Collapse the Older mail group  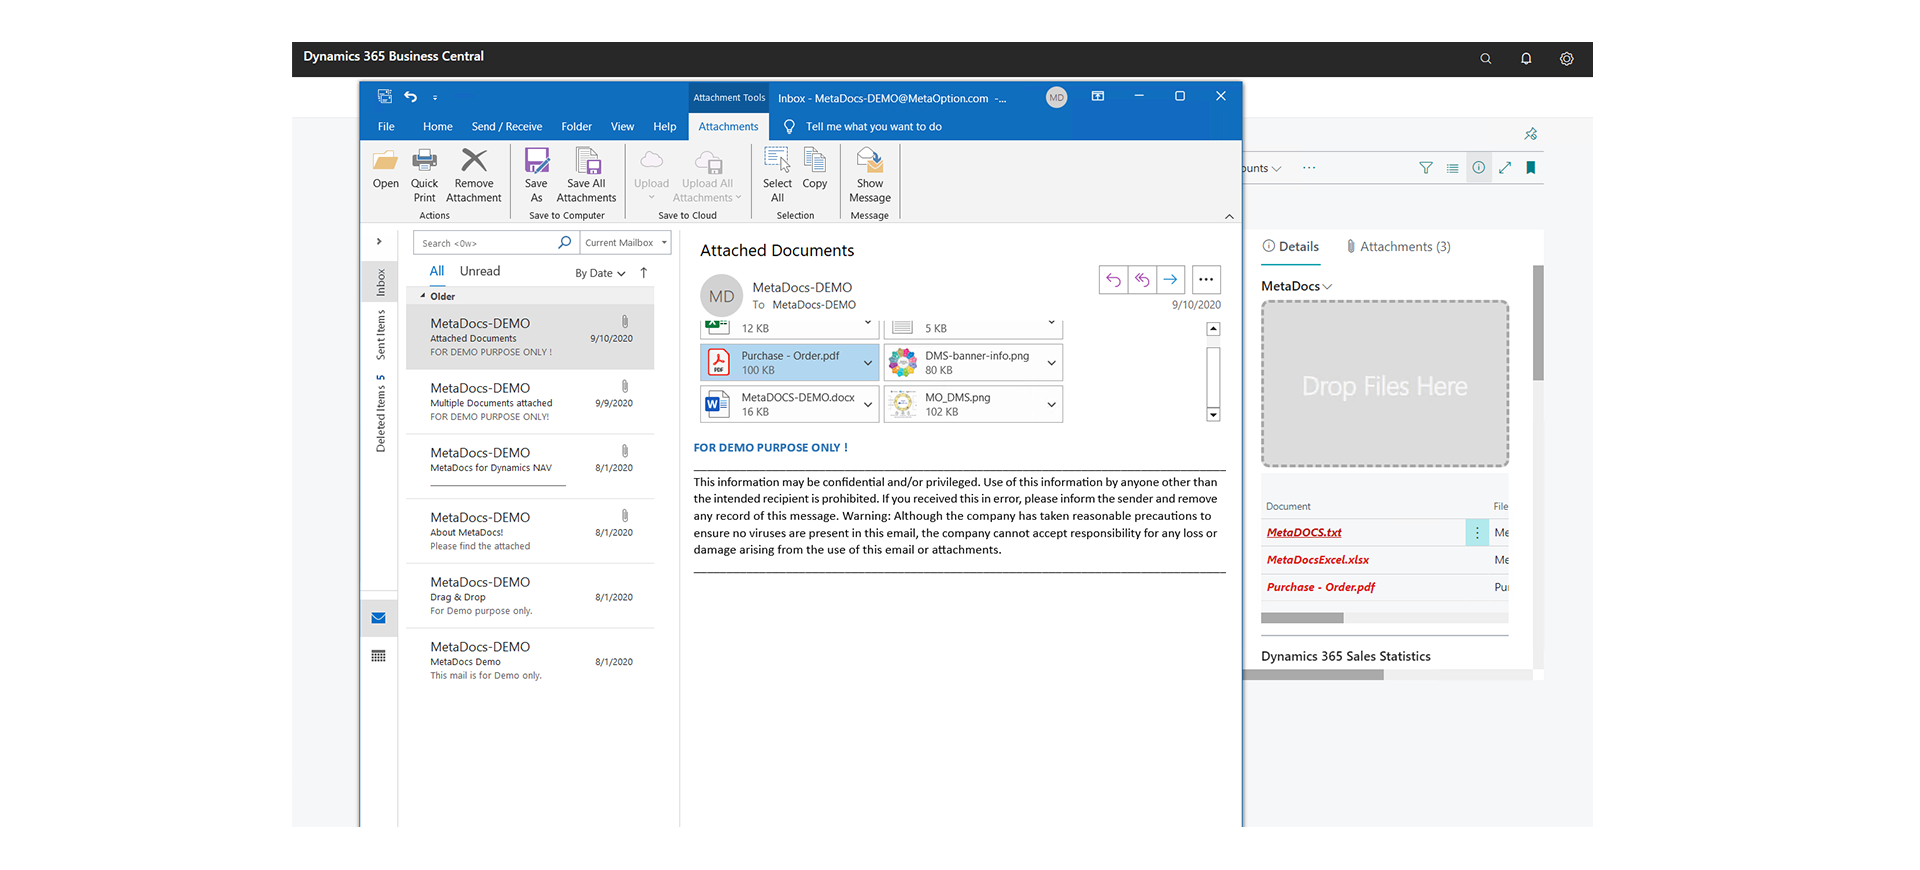(423, 296)
